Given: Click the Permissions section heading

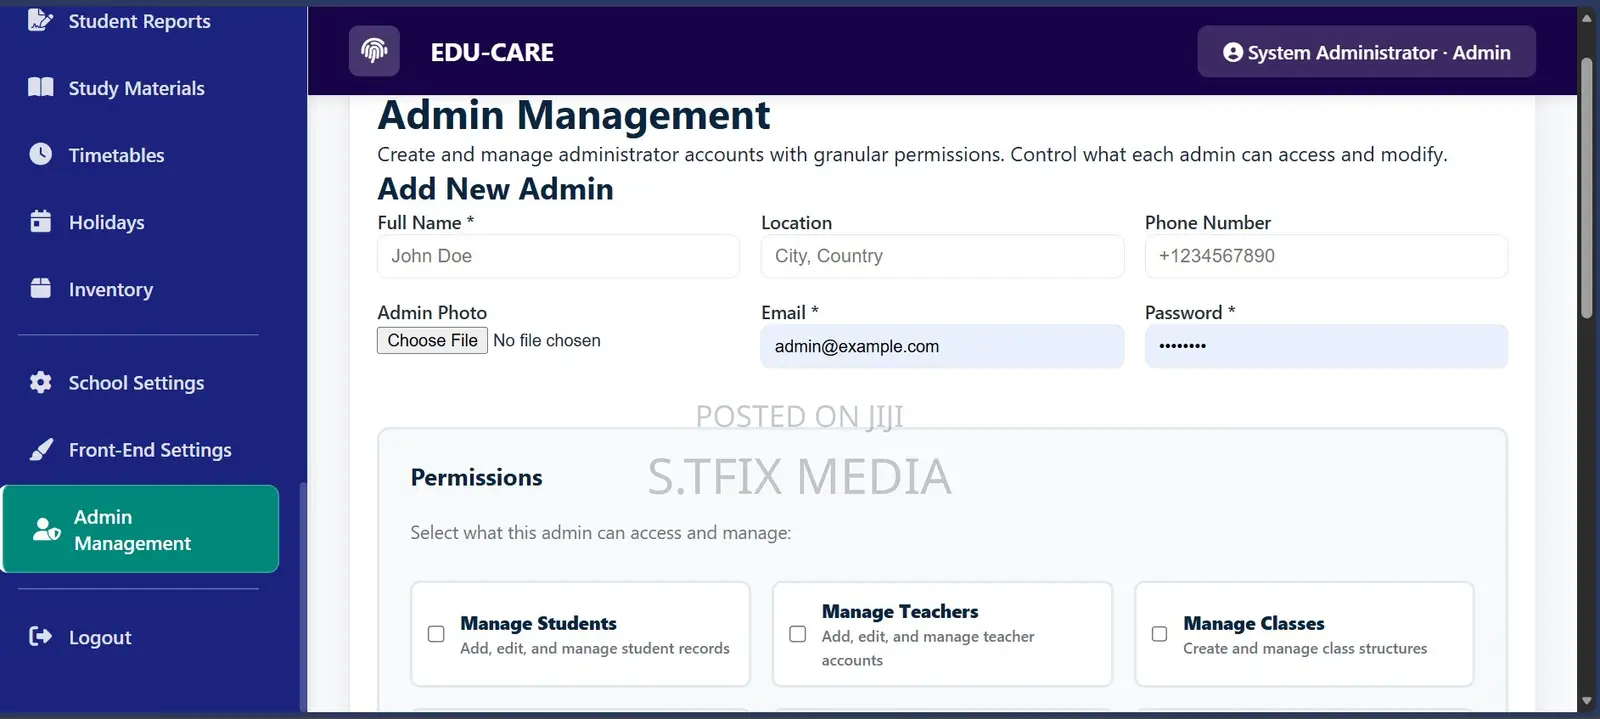Looking at the screenshot, I should tap(476, 477).
